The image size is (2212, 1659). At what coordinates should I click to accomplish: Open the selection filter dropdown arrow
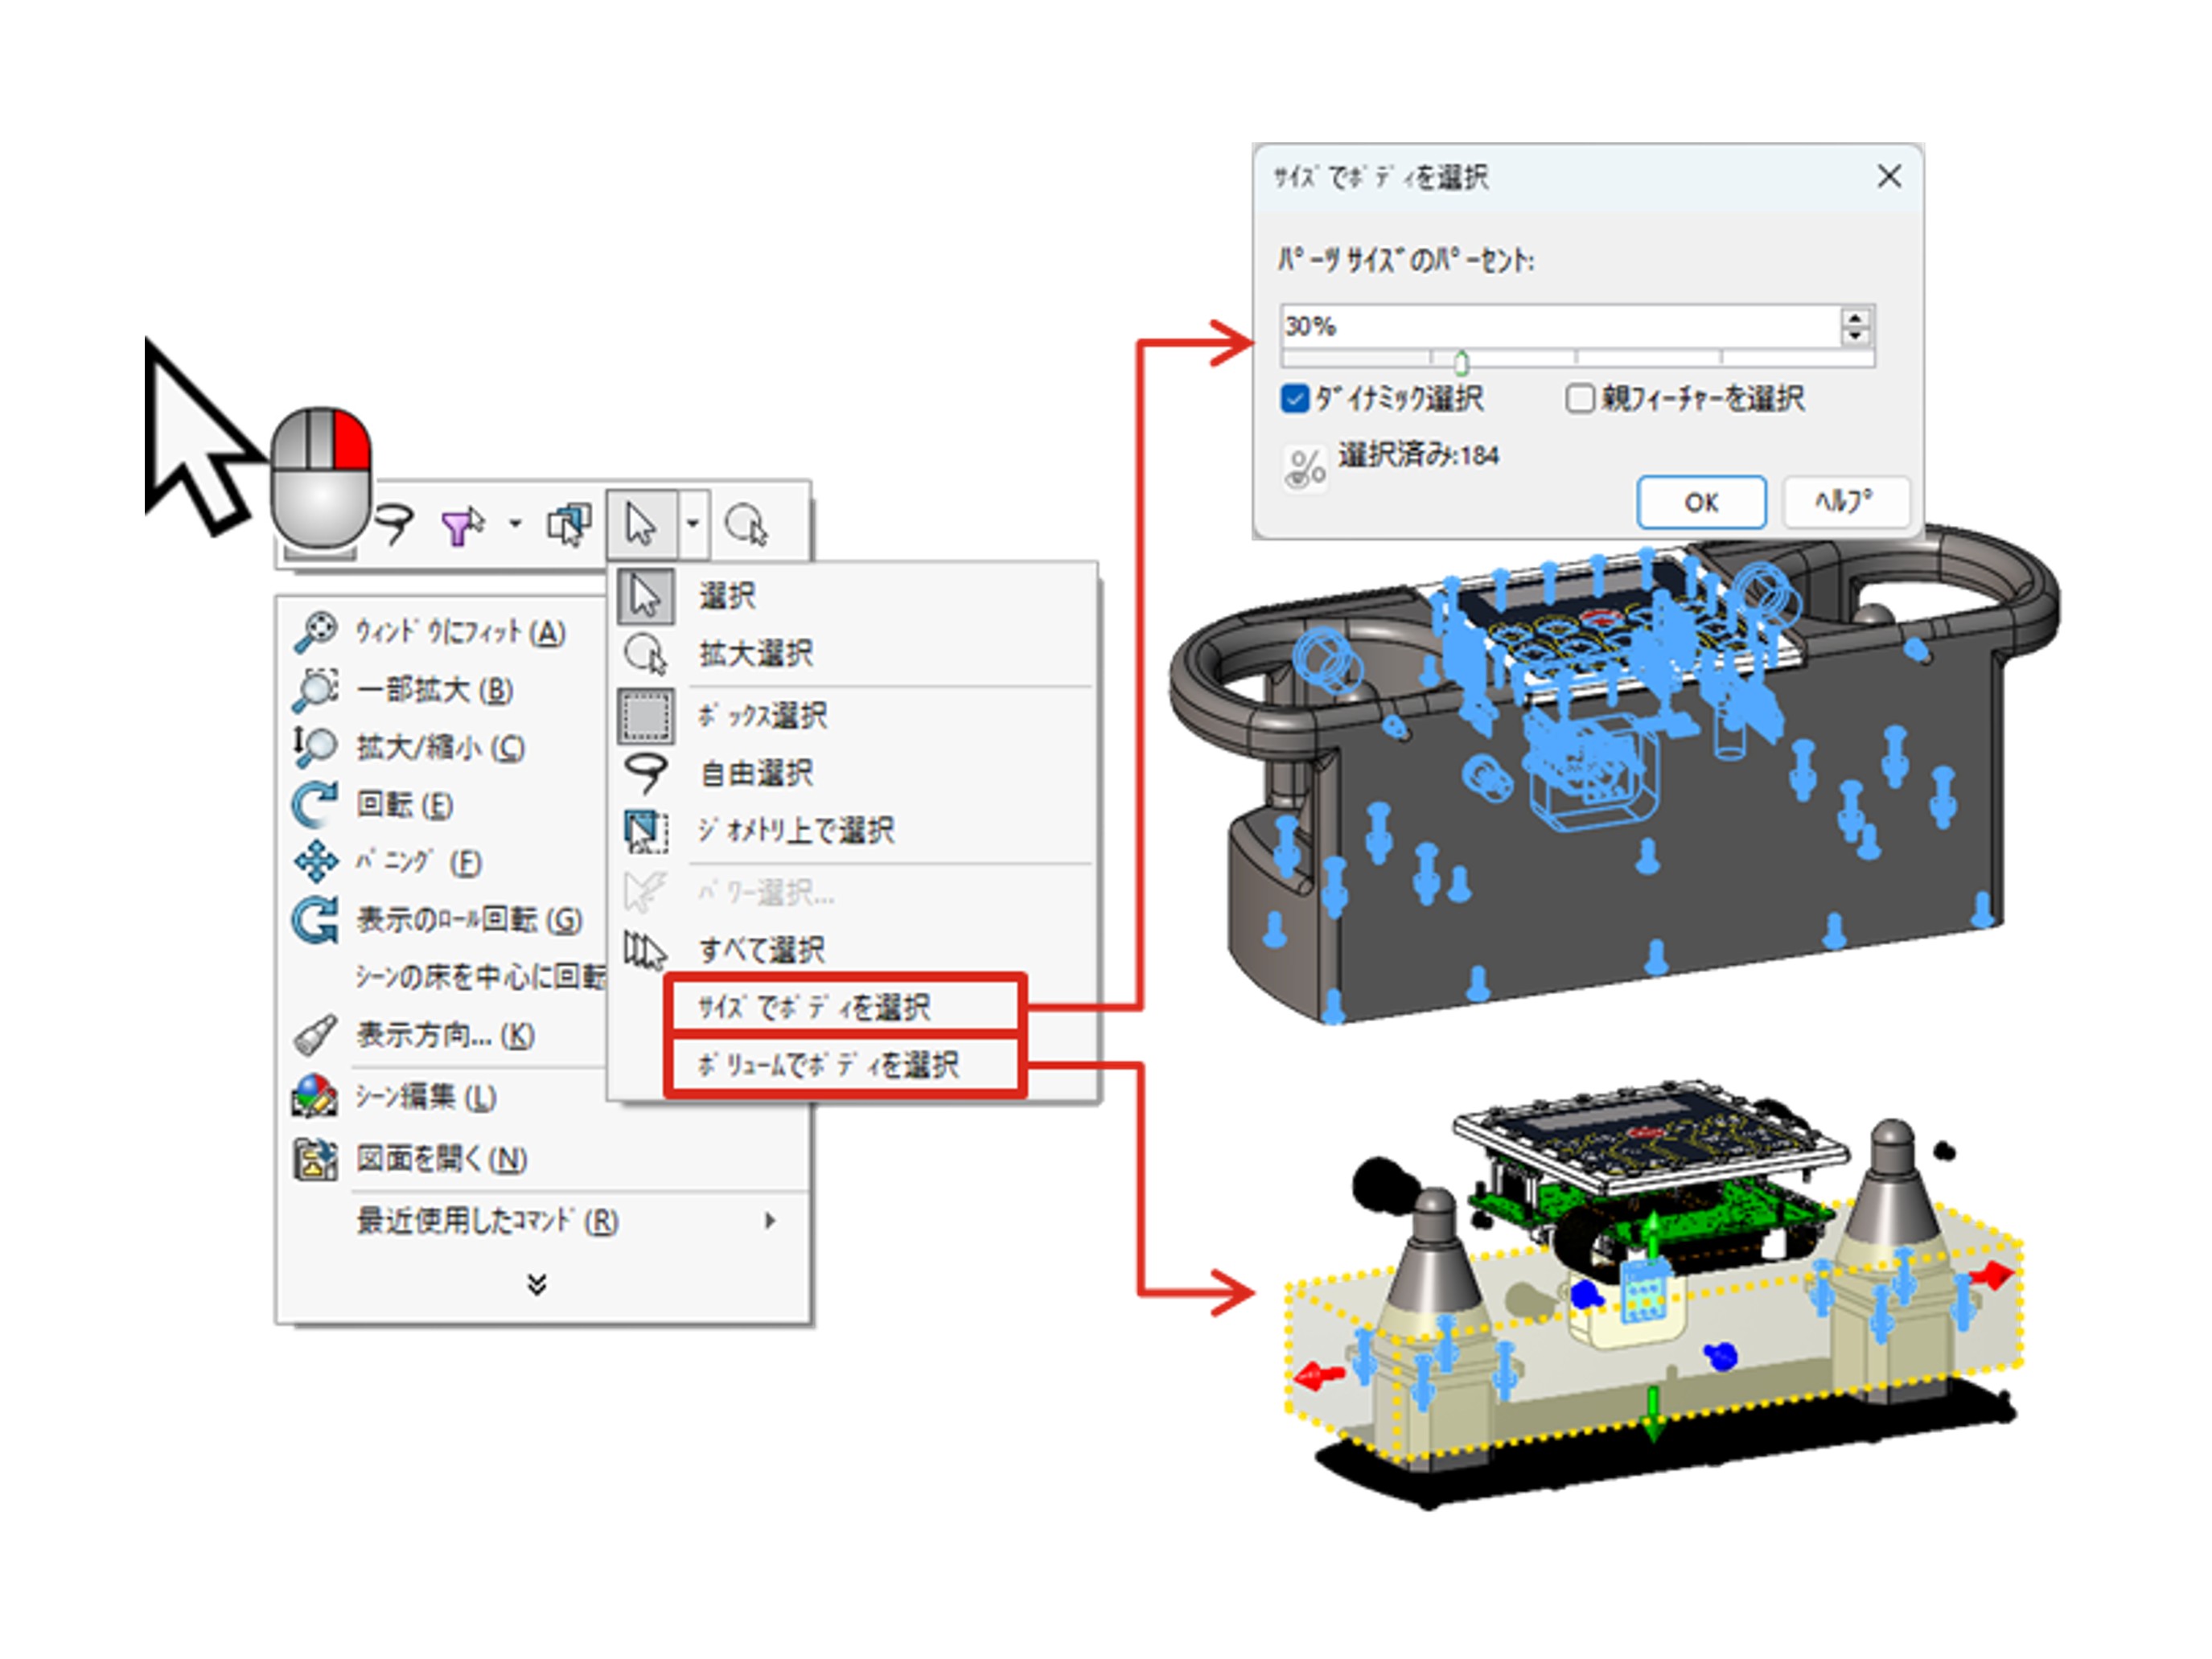pos(515,524)
